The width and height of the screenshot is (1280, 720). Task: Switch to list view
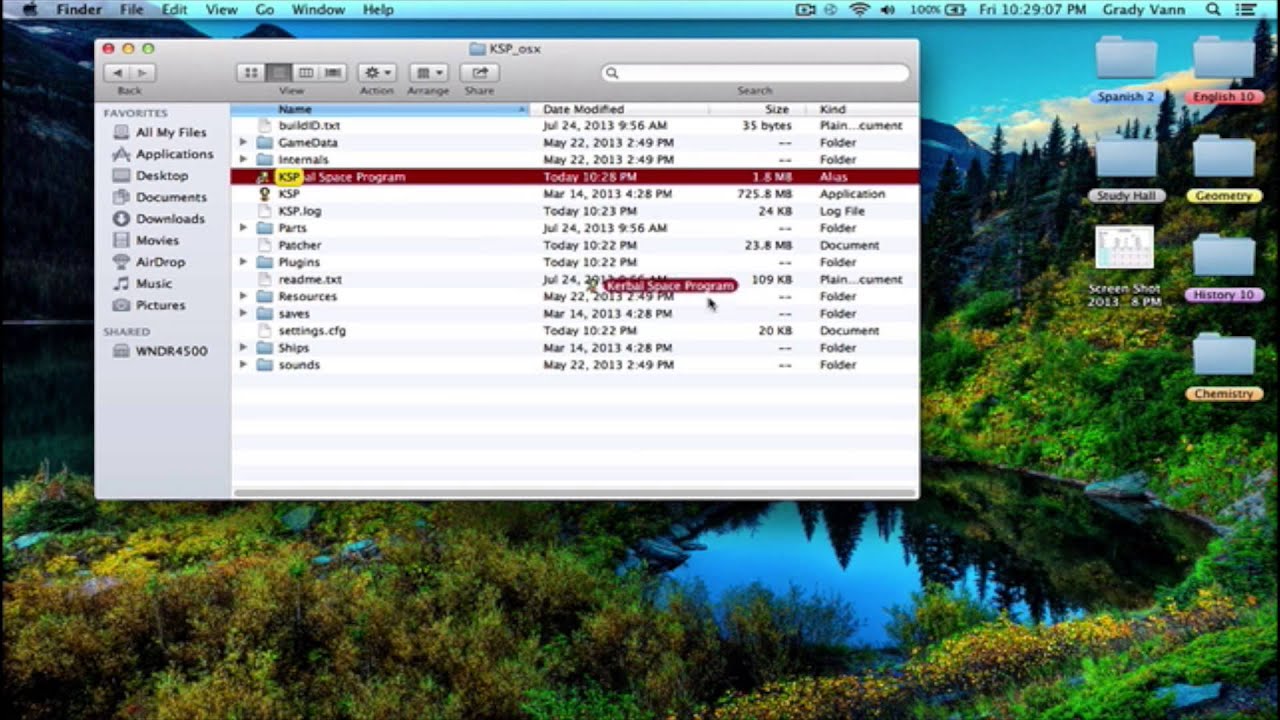click(x=278, y=73)
